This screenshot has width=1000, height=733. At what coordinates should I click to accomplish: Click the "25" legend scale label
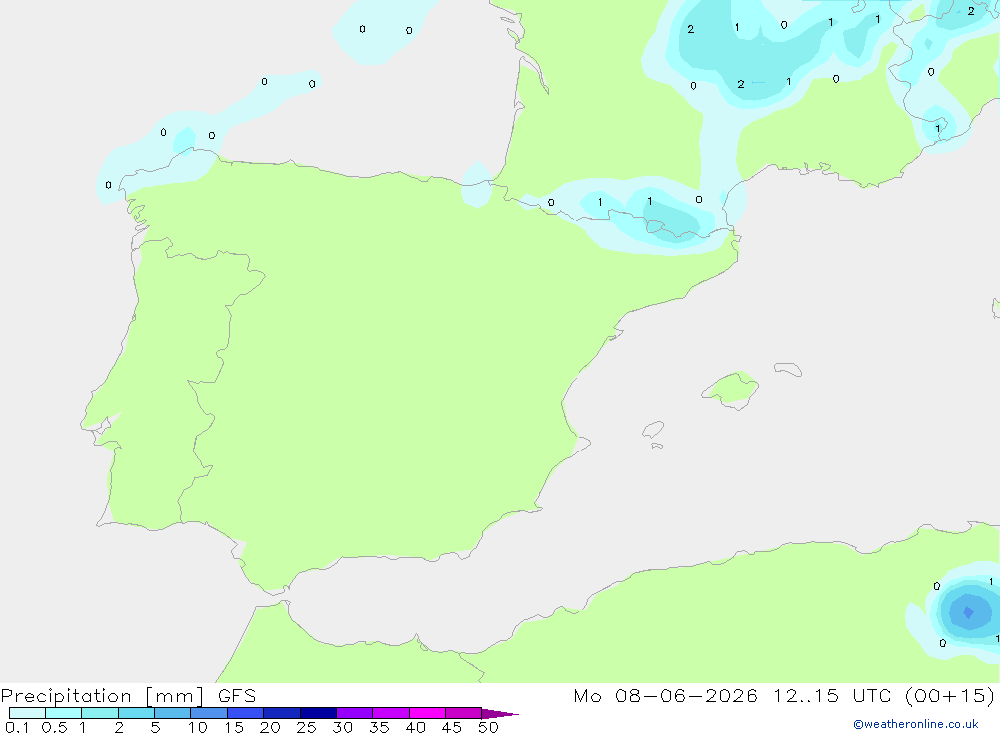pos(306,727)
